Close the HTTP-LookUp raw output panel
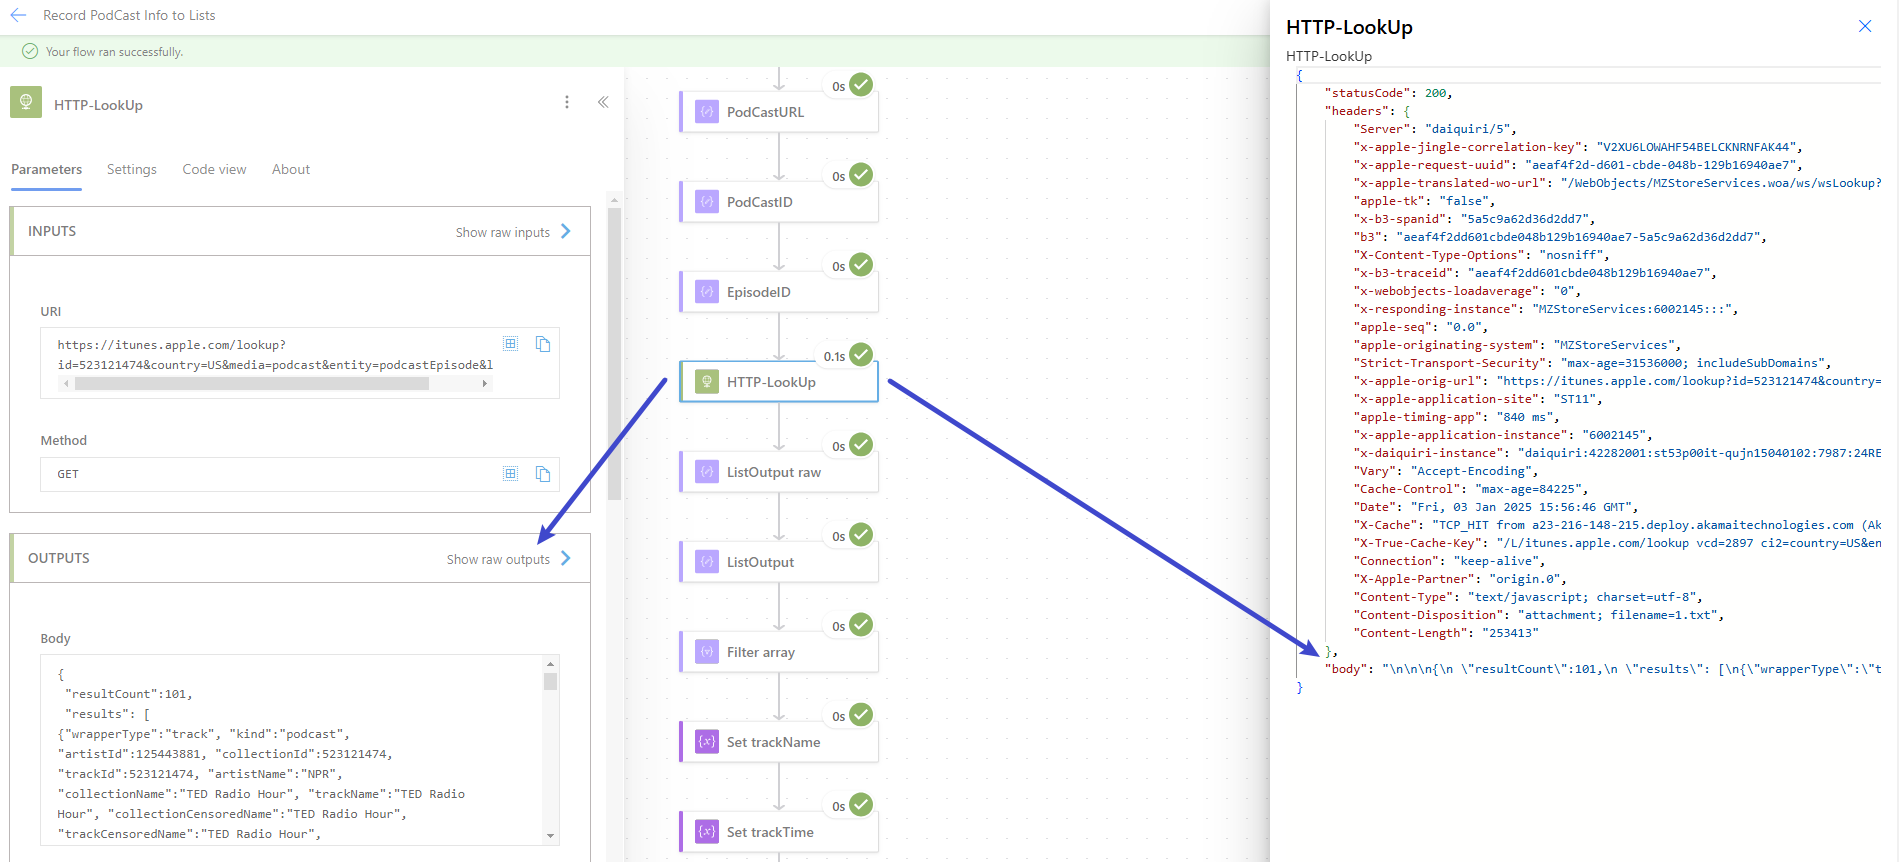Image resolution: width=1899 pixels, height=862 pixels. (x=1865, y=26)
